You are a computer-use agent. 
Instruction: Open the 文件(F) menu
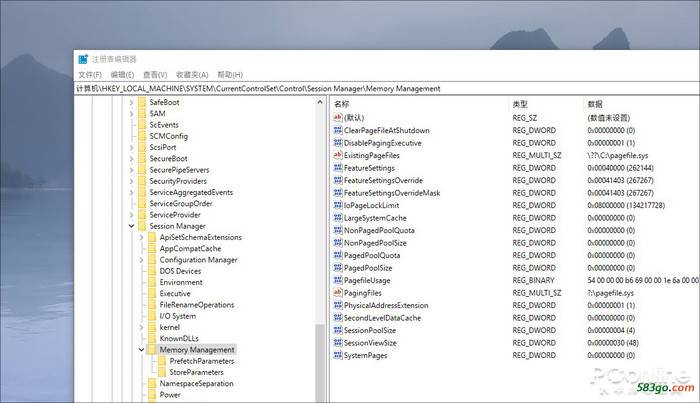coord(90,74)
